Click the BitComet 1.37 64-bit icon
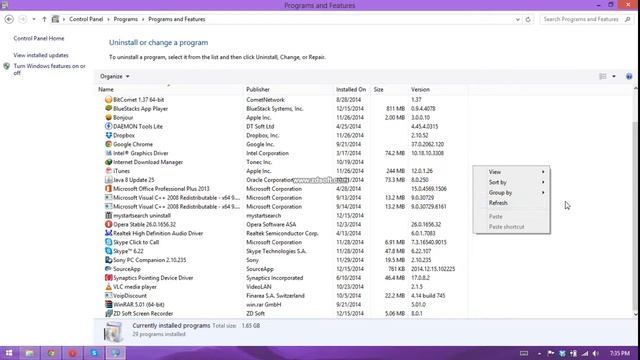The height and width of the screenshot is (360, 640). [108, 100]
